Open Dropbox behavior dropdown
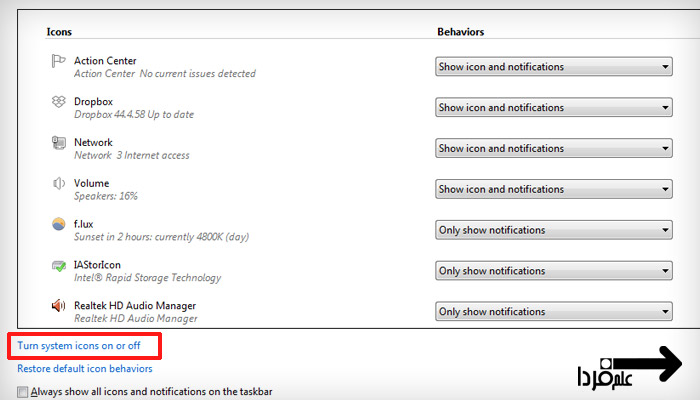 point(553,108)
